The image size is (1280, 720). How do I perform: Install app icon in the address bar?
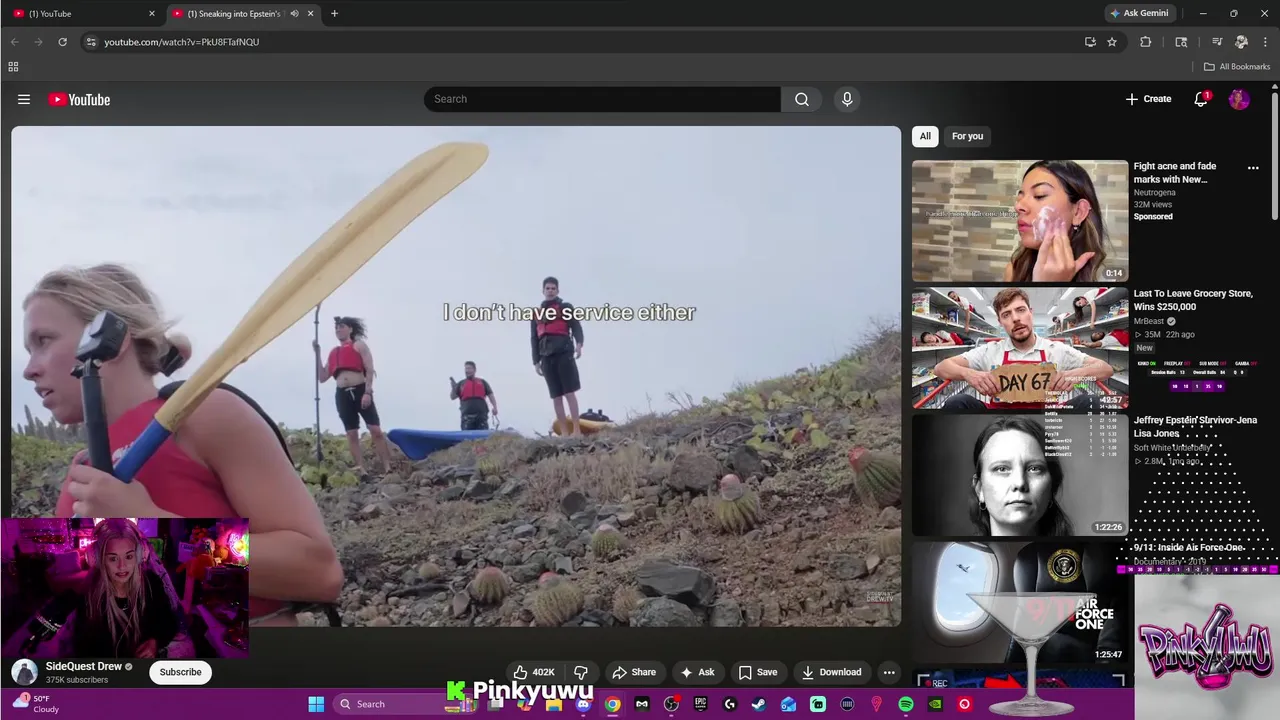point(1090,42)
